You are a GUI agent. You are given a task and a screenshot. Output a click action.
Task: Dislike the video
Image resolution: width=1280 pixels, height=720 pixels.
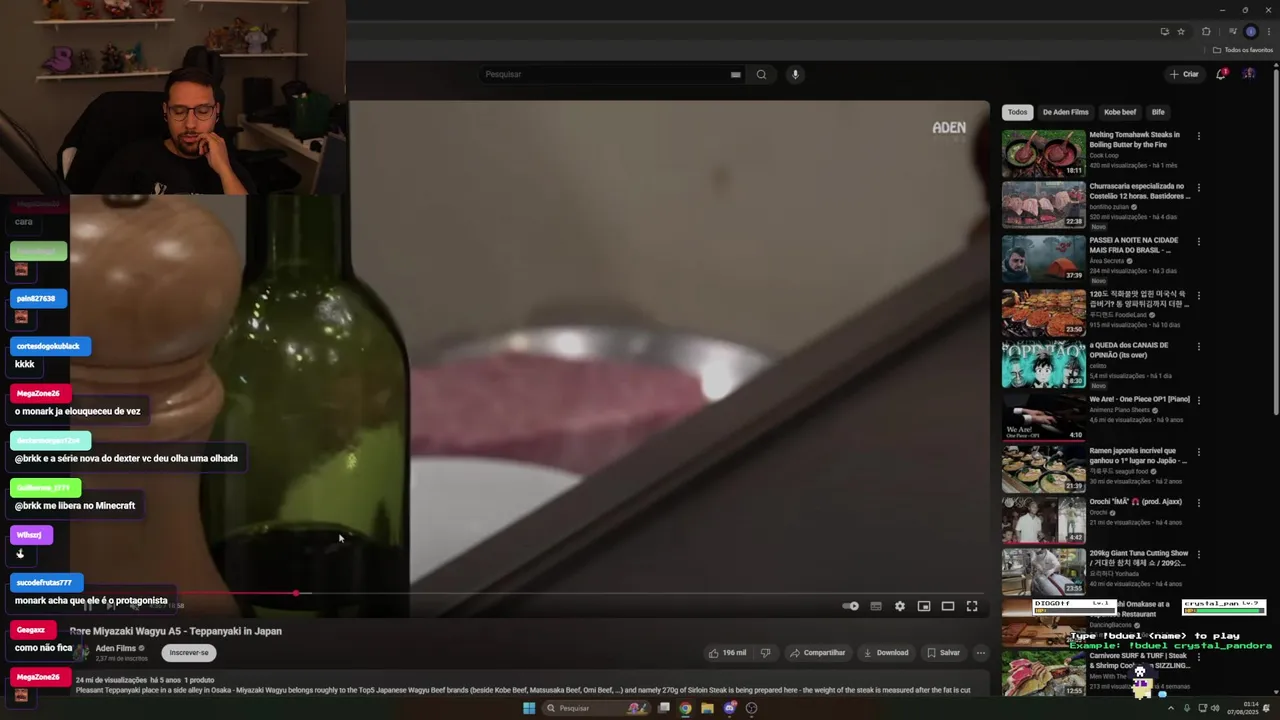point(765,653)
